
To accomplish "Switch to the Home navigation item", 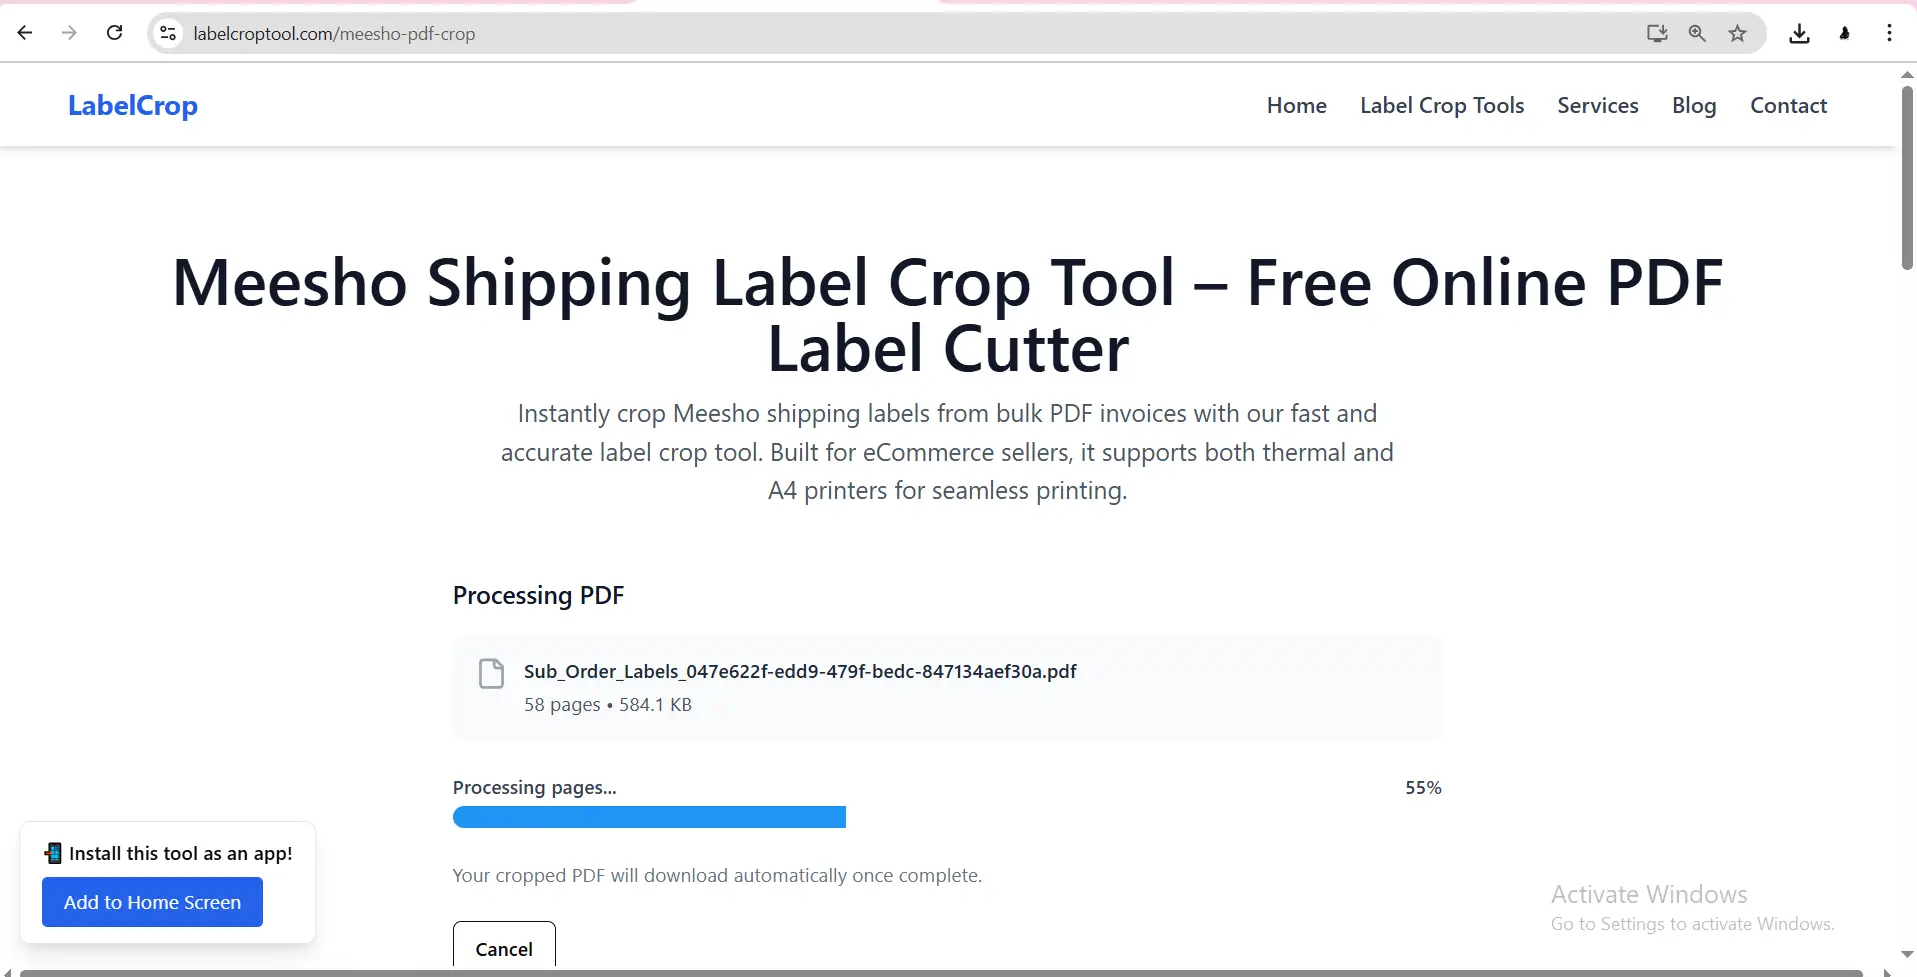I will [1296, 105].
